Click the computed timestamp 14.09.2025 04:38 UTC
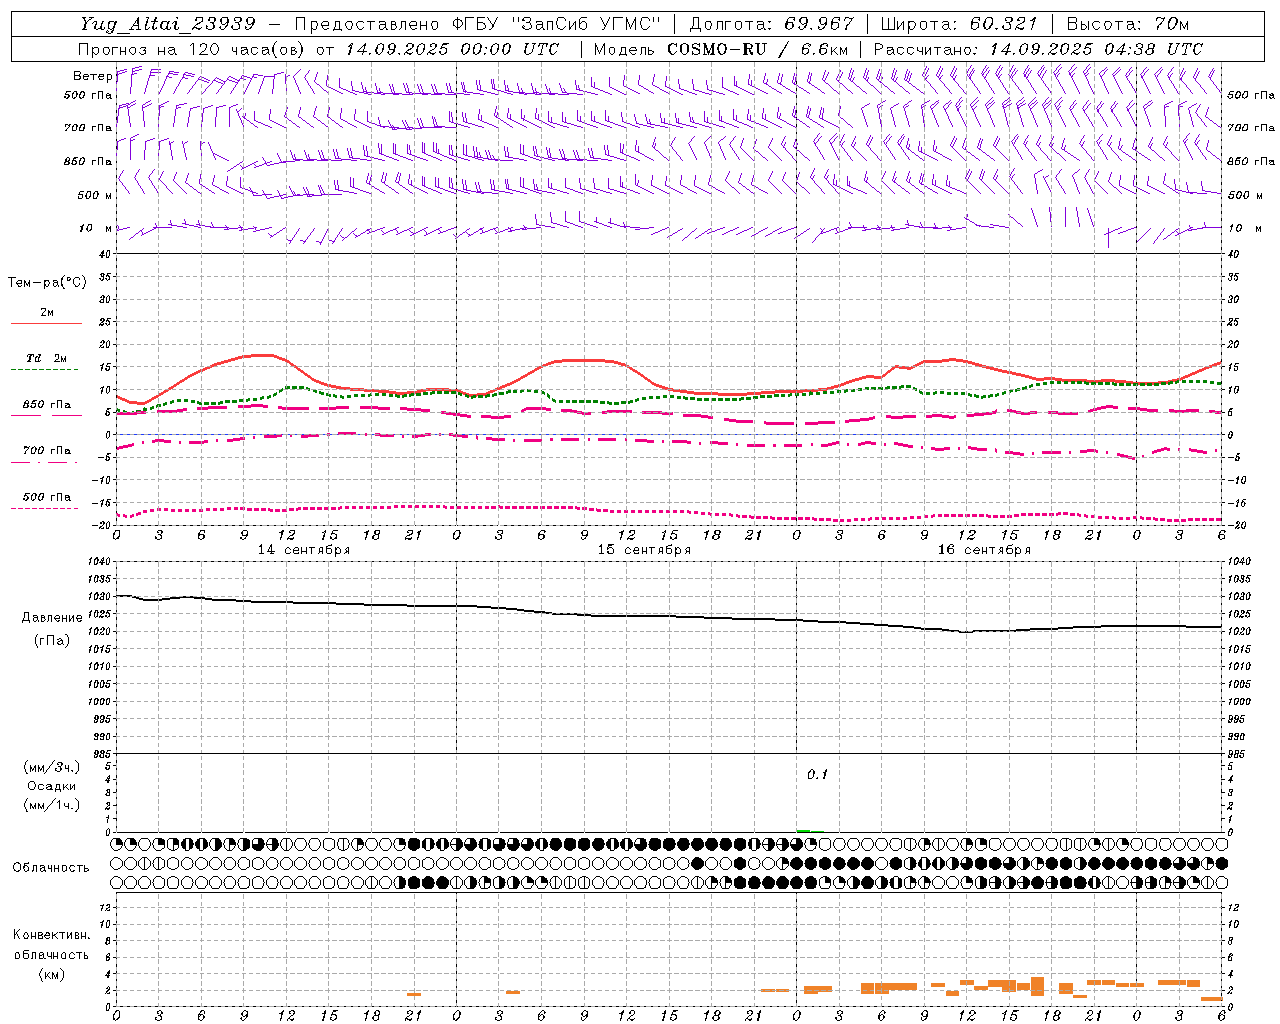This screenshot has width=1280, height=1024. point(1096,49)
